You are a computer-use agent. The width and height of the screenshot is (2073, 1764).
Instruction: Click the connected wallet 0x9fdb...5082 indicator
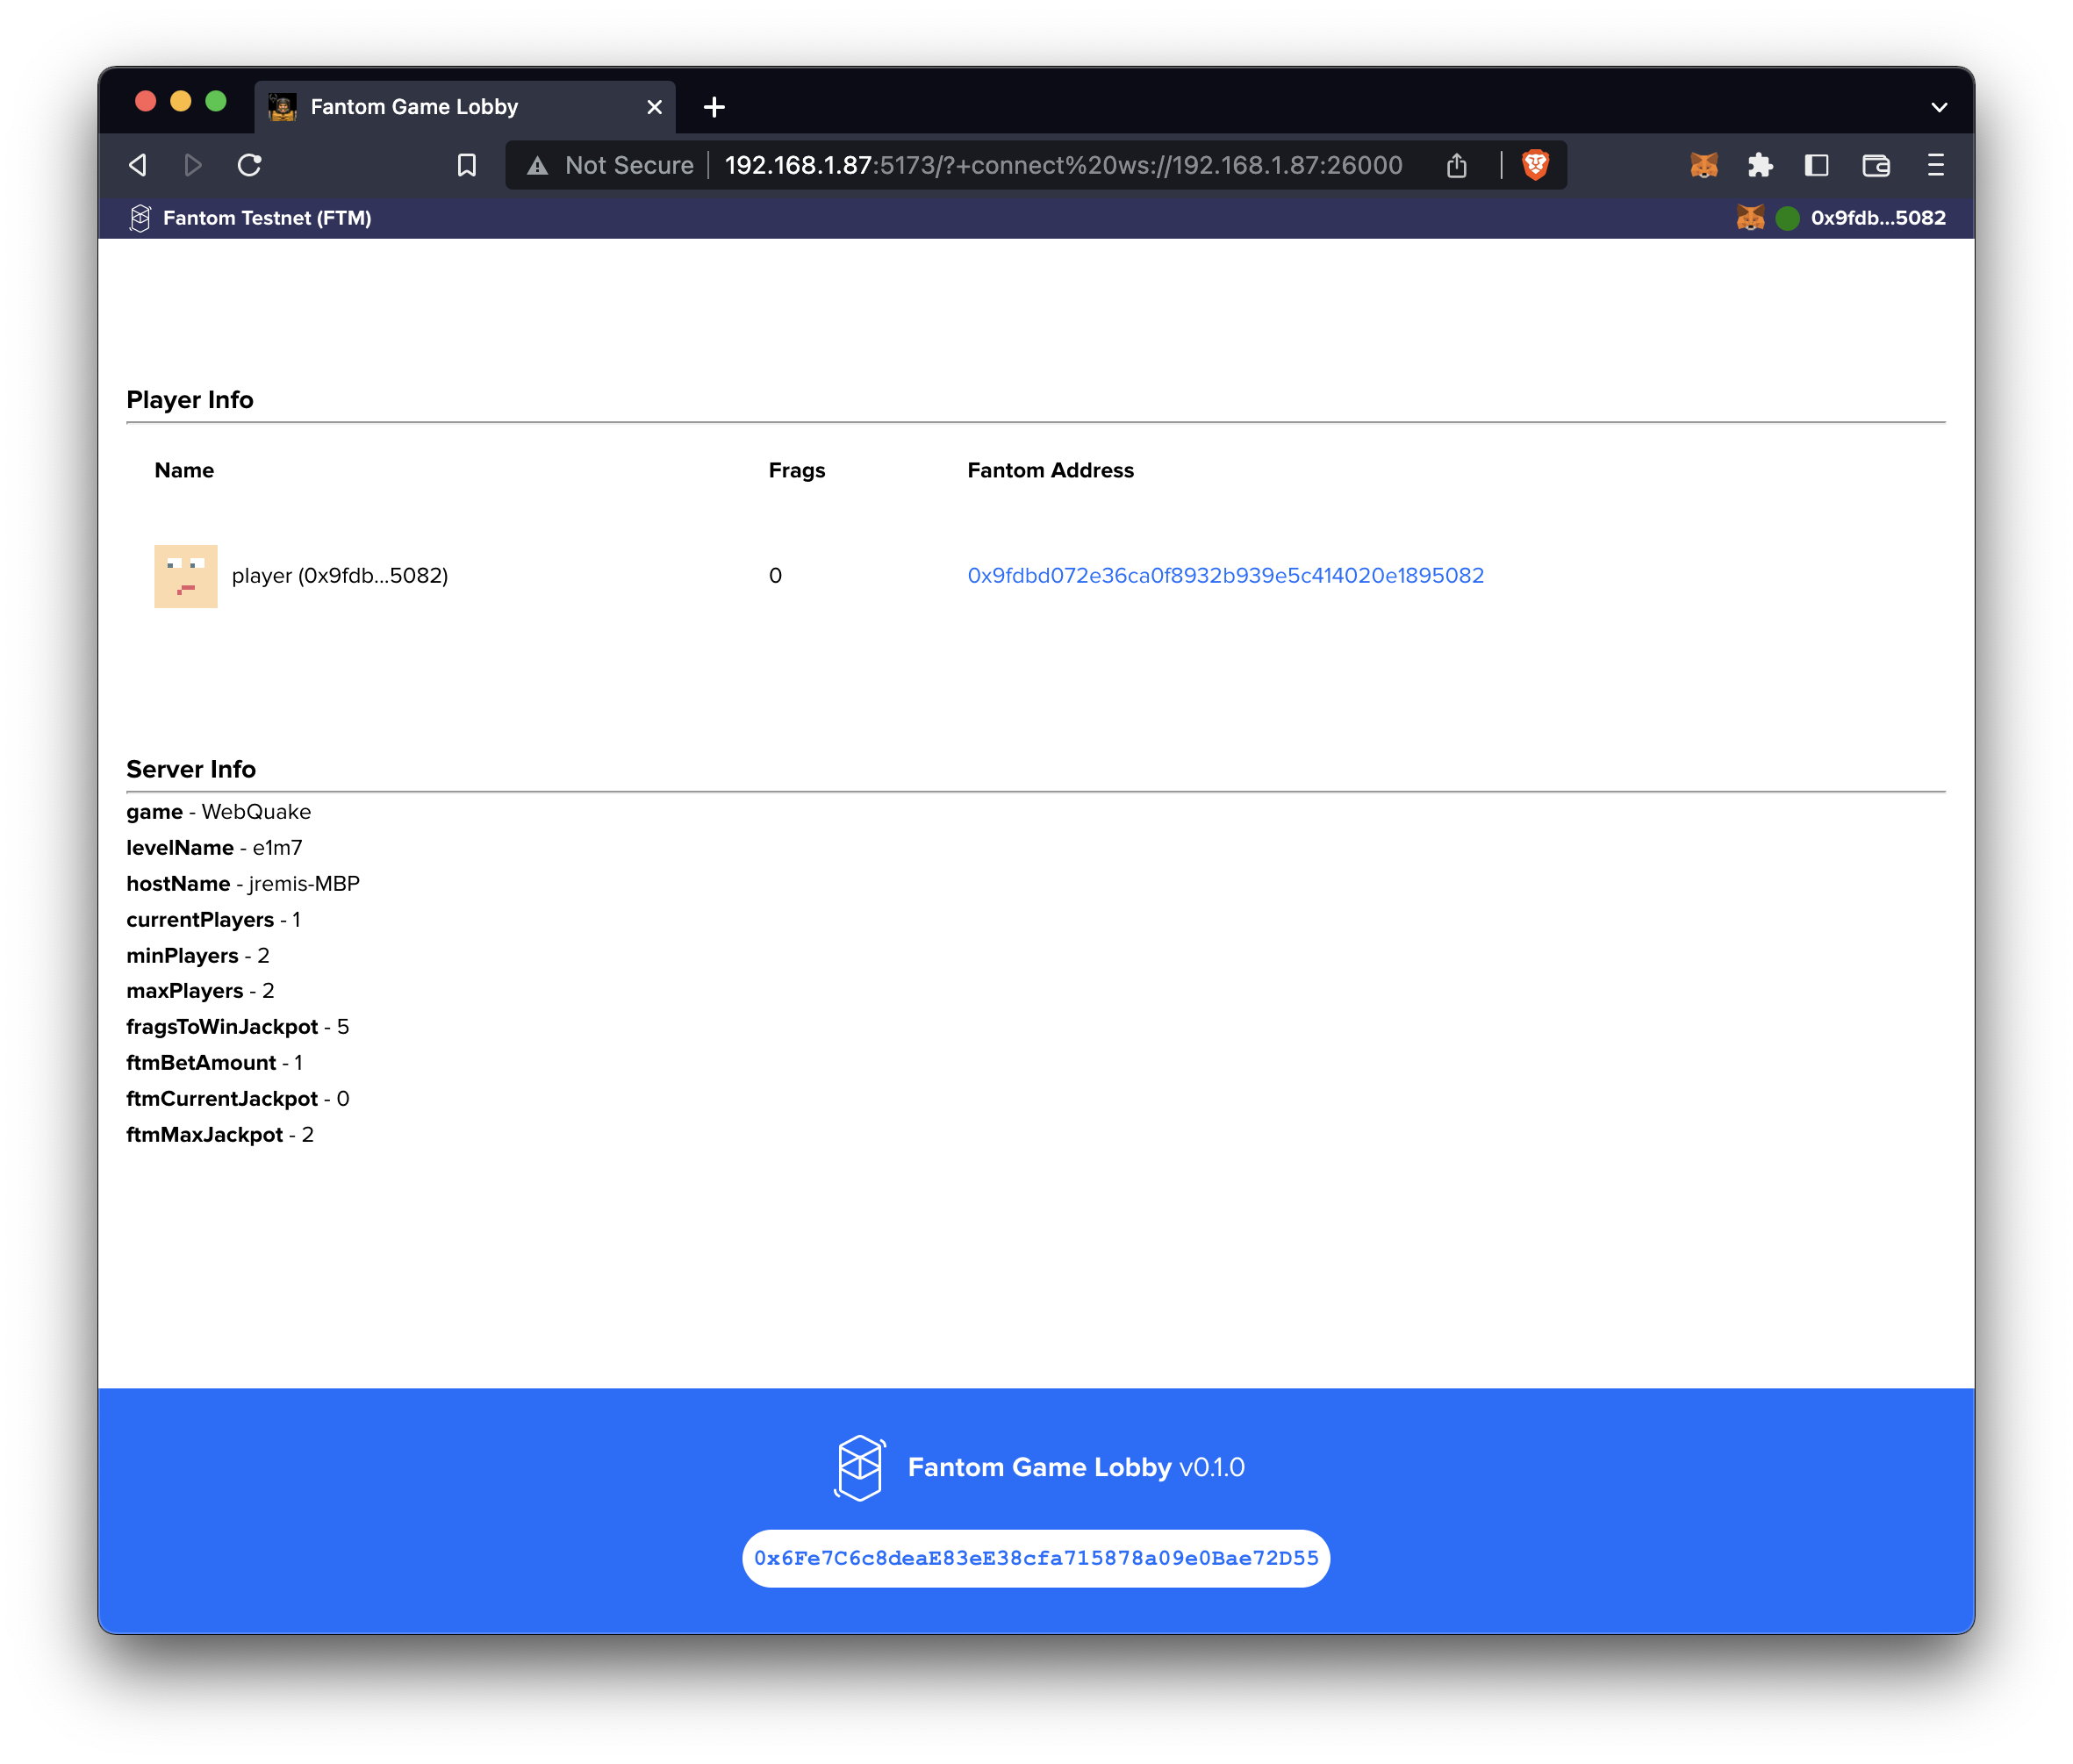(1876, 218)
